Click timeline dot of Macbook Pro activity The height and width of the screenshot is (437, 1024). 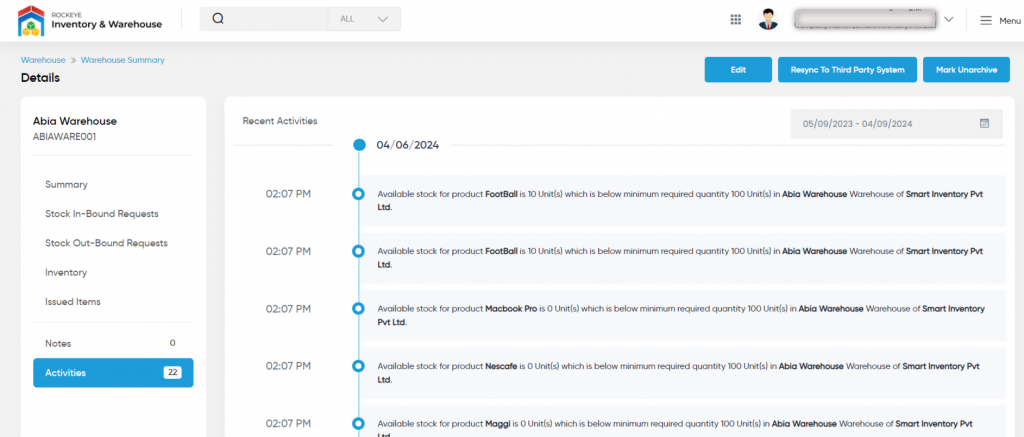358,308
